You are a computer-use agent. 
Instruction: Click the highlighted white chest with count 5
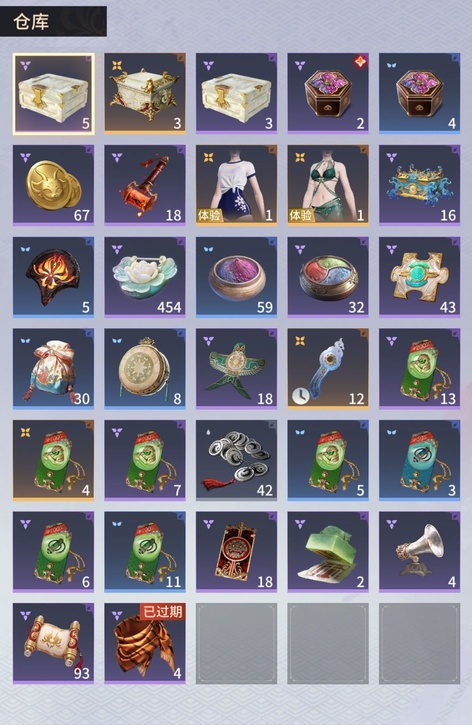click(x=53, y=93)
